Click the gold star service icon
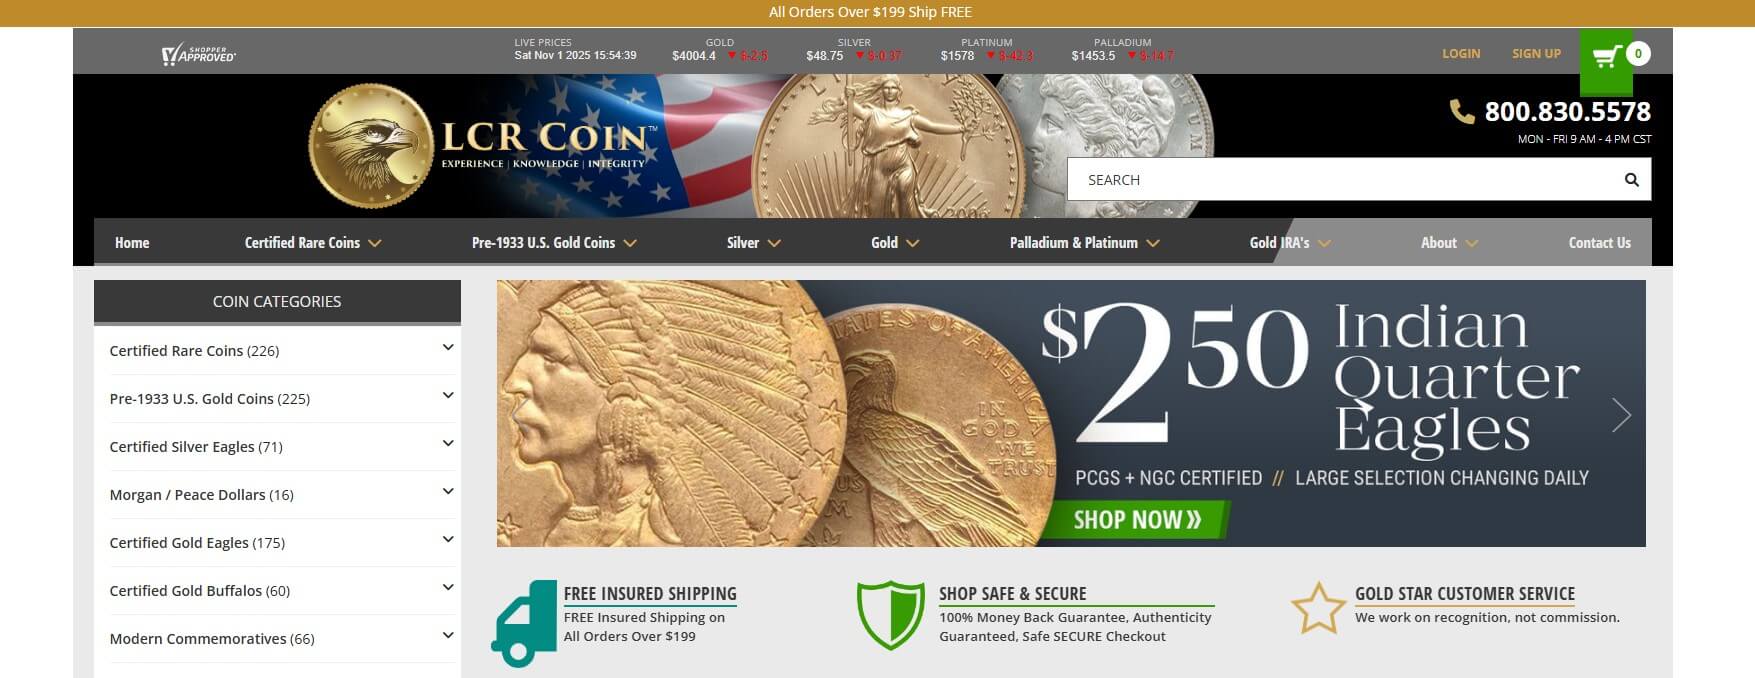The image size is (1755, 678). [x=1318, y=608]
